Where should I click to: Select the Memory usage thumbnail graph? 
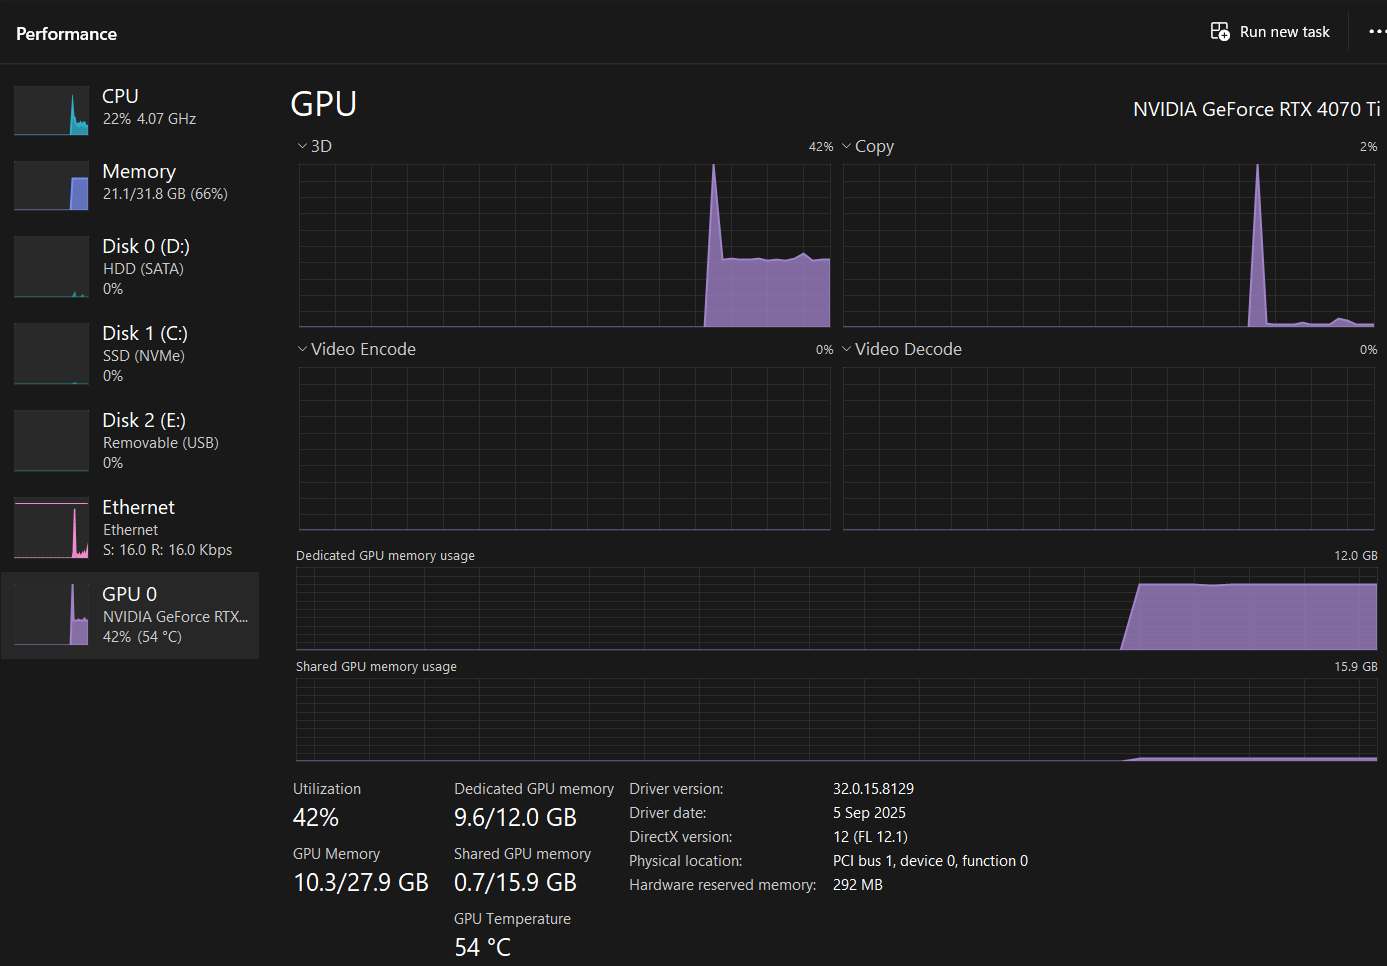pyautogui.click(x=51, y=185)
